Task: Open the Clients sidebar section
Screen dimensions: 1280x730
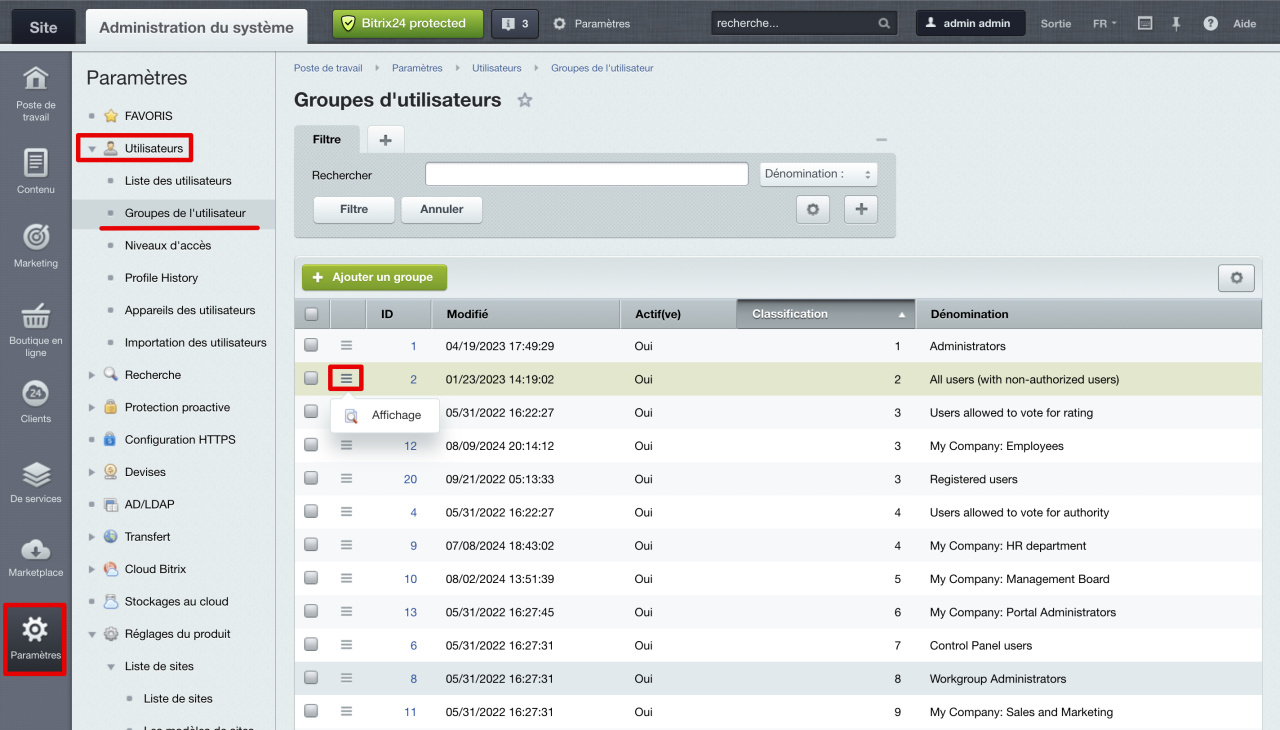Action: (x=36, y=402)
